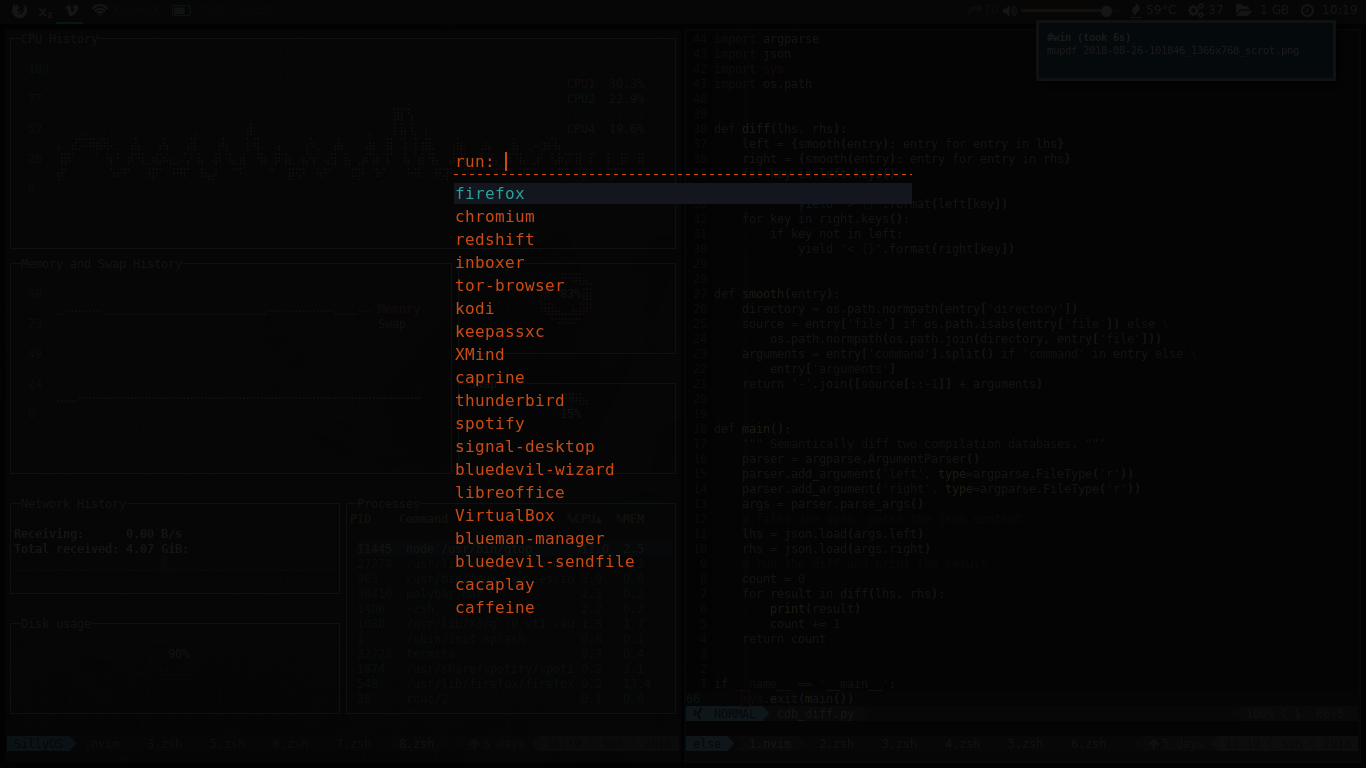Pick spotify in the launcher list

coord(683,424)
